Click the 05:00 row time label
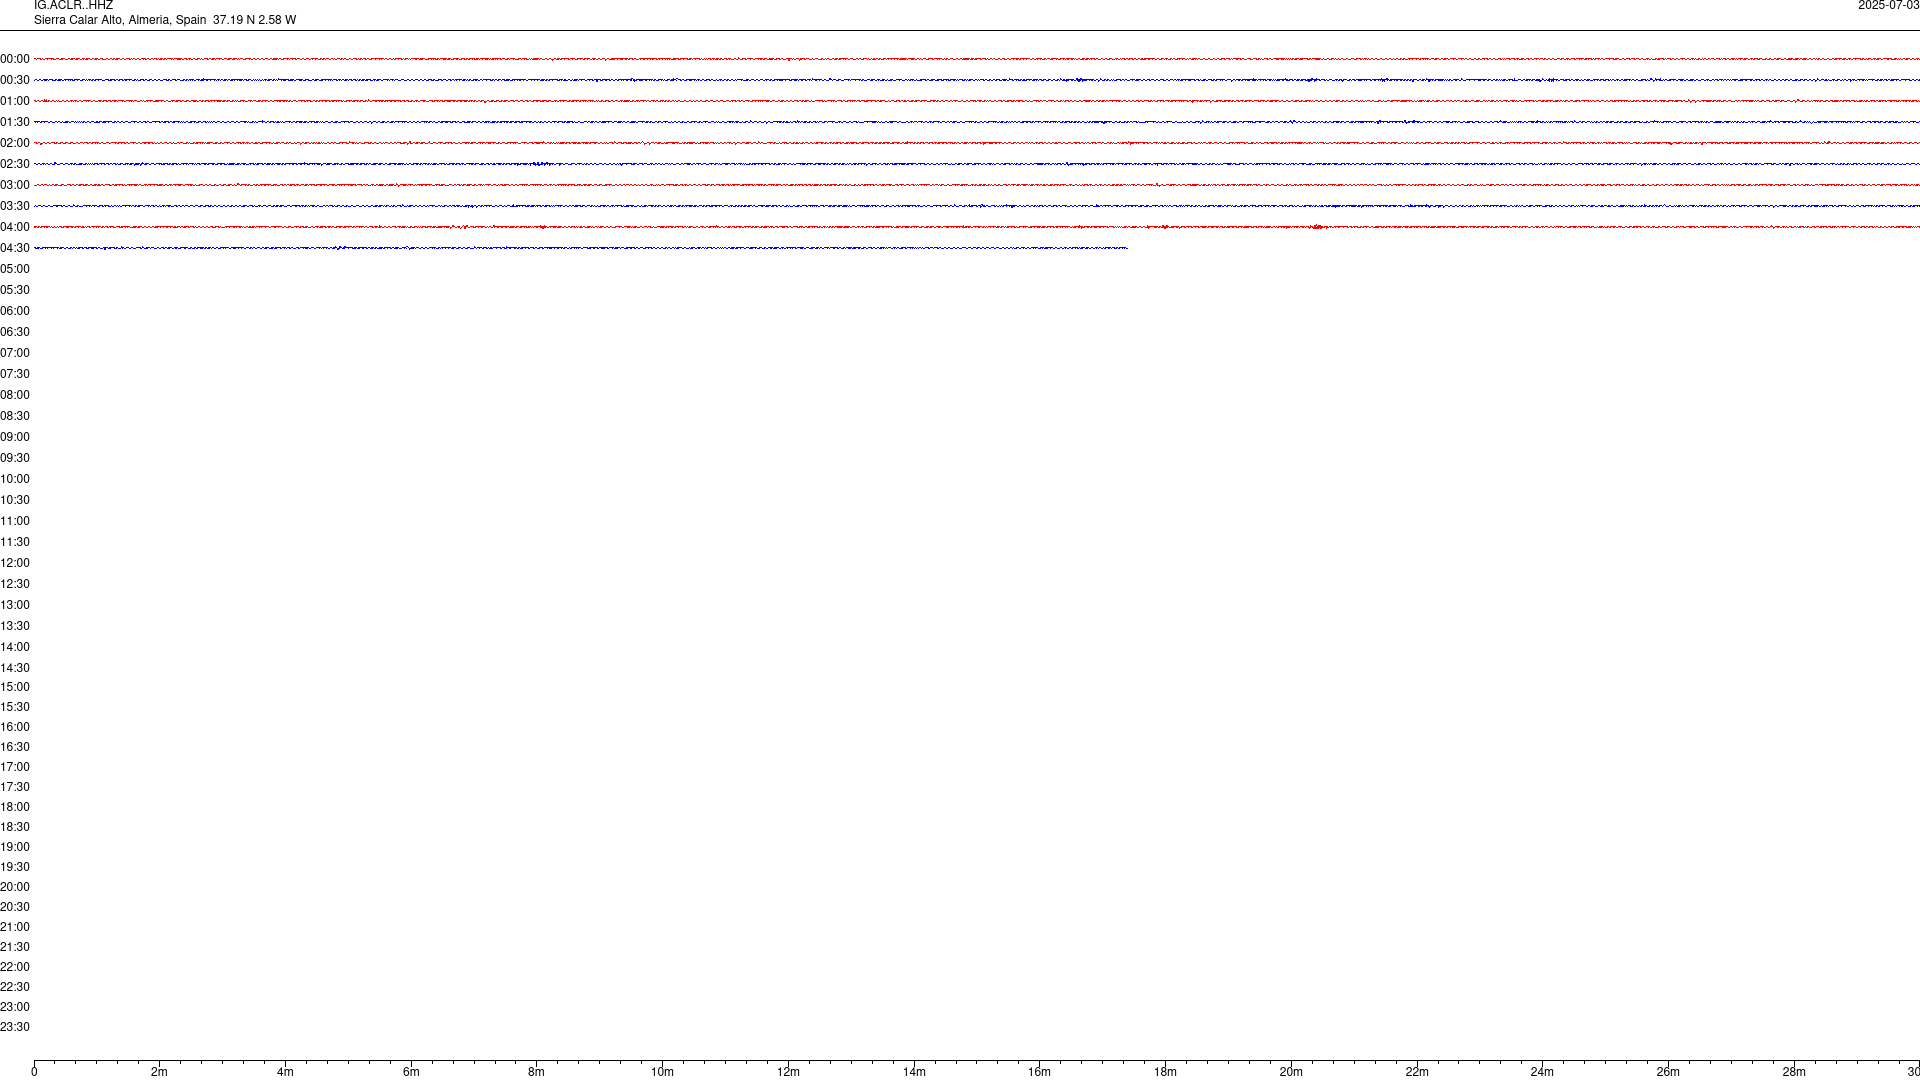The width and height of the screenshot is (1920, 1080). coord(15,269)
